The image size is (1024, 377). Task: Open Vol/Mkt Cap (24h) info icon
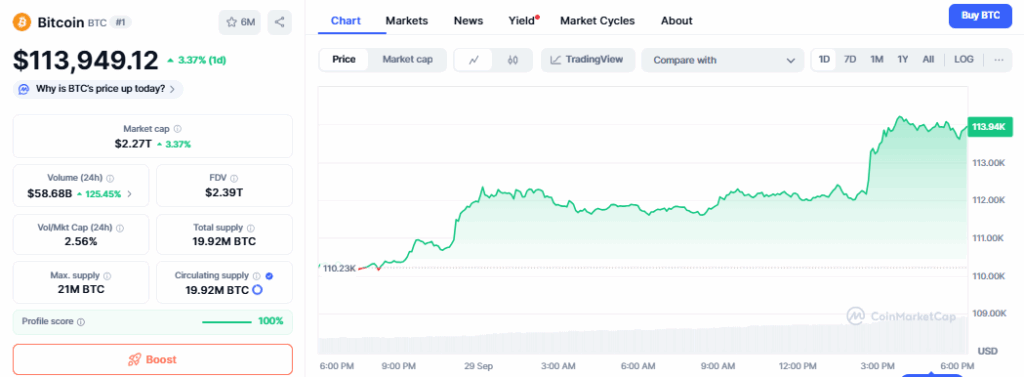[x=120, y=228]
